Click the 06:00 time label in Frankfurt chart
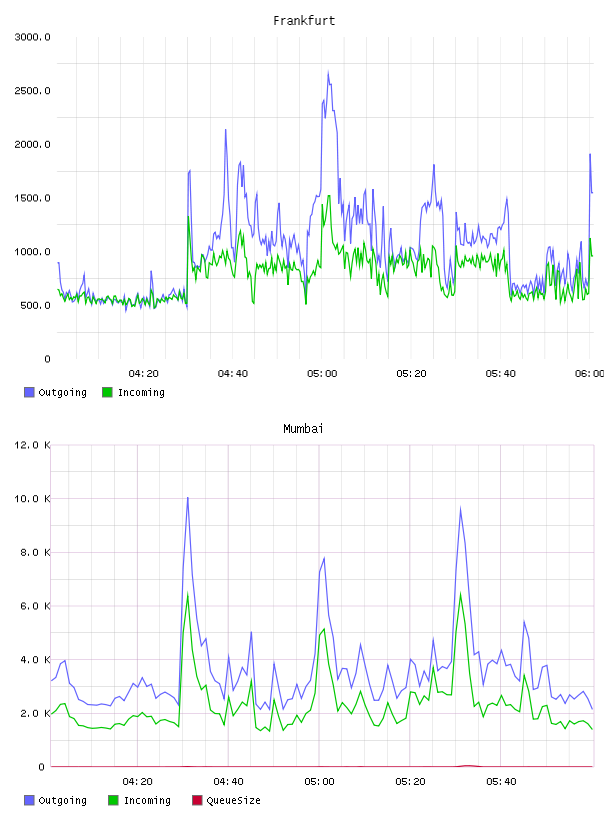This screenshot has height=816, width=608. pyautogui.click(x=590, y=374)
